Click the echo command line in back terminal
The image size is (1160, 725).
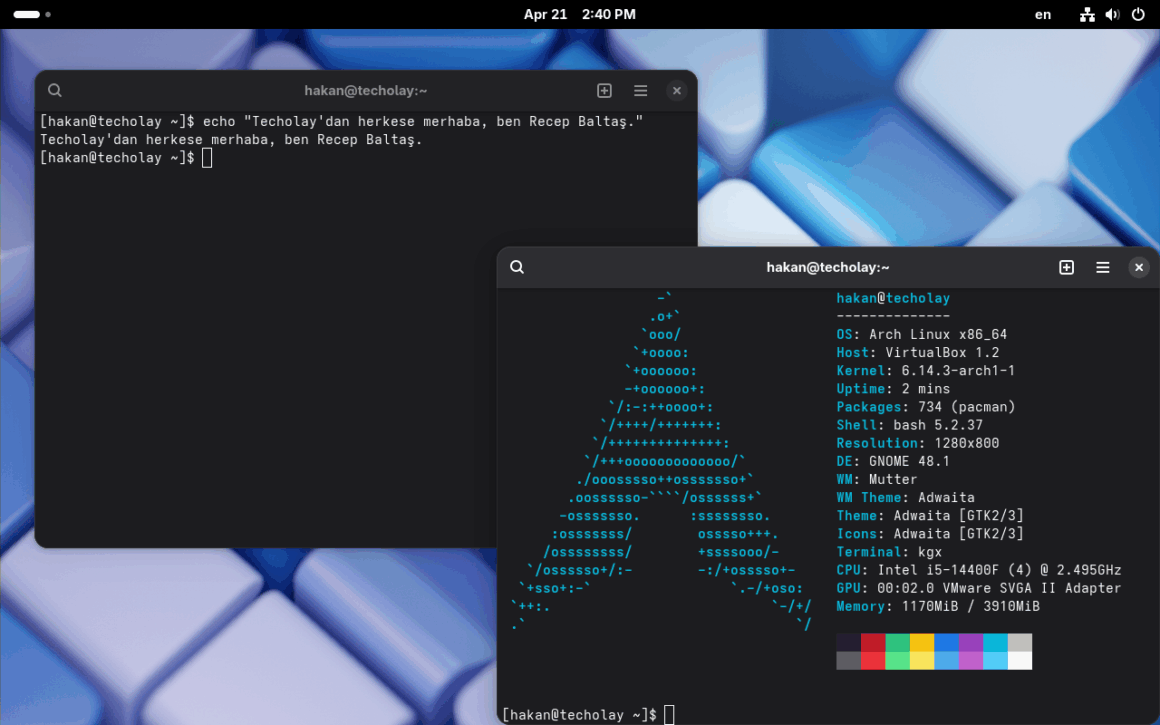[x=342, y=121]
